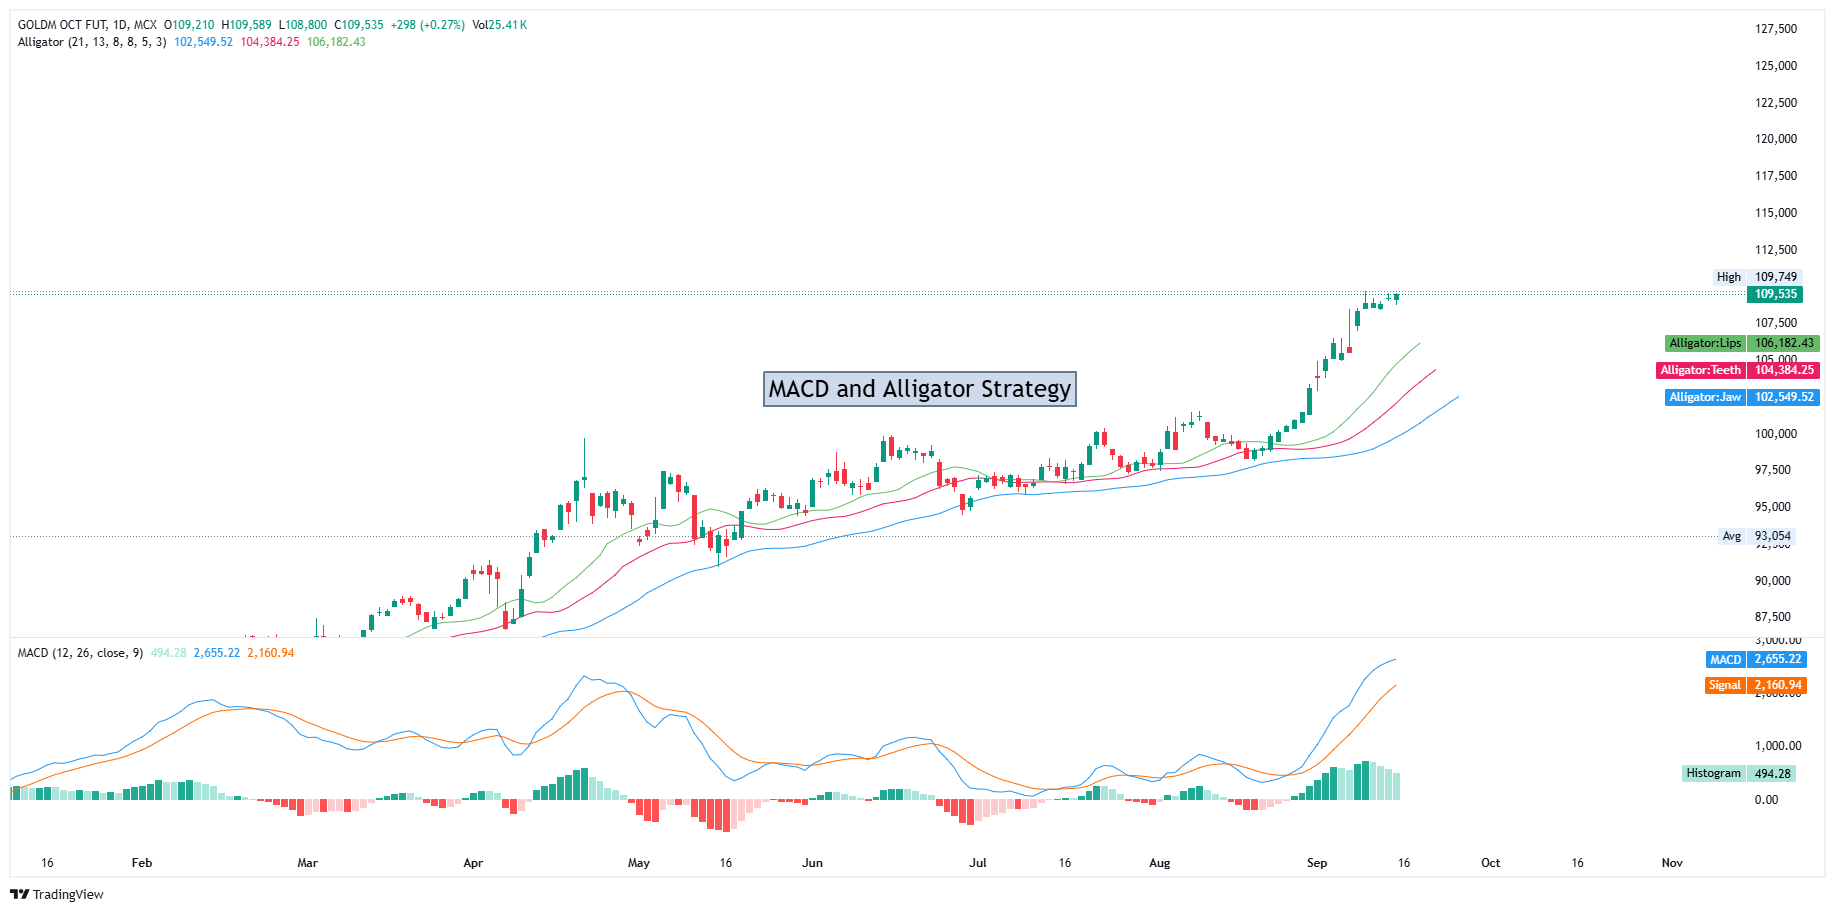This screenshot has width=1835, height=912.
Task: Click the Oct label on time axis
Action: tap(1490, 863)
